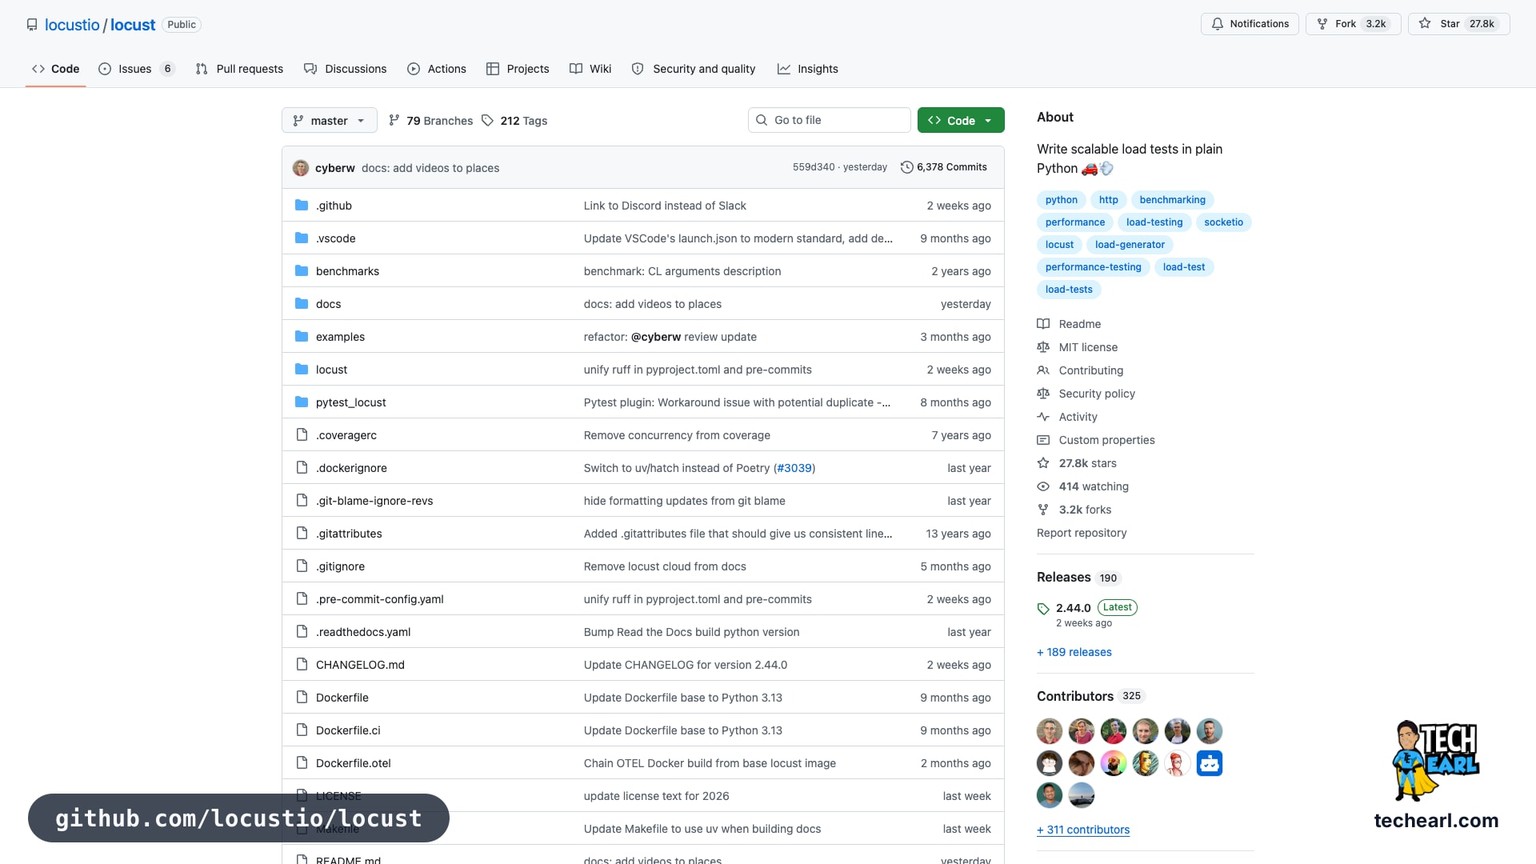The width and height of the screenshot is (1536, 864).
Task: Open the .readthedocs.yaml file
Action: coord(363,632)
